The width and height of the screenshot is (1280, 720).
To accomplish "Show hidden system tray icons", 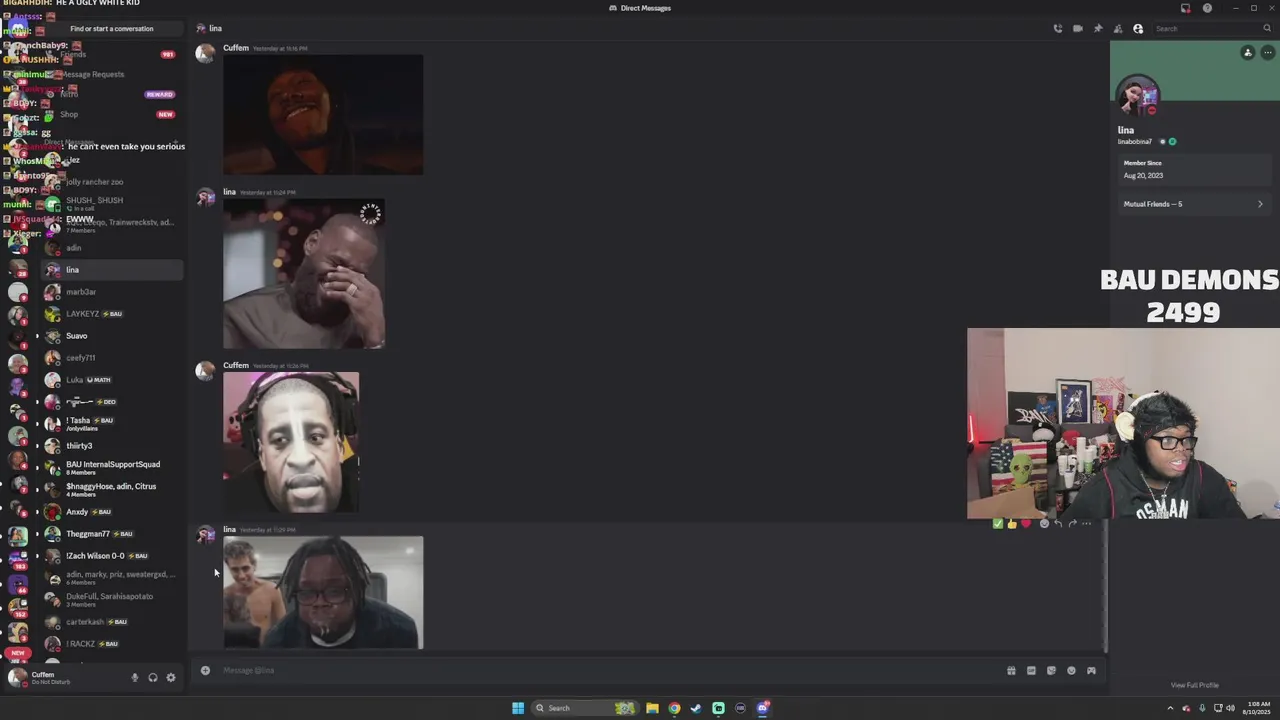I will click(x=1170, y=708).
